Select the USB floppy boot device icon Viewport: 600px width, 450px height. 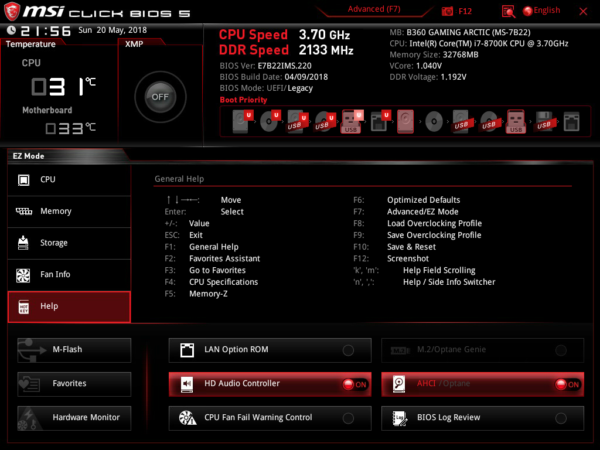tap(544, 122)
